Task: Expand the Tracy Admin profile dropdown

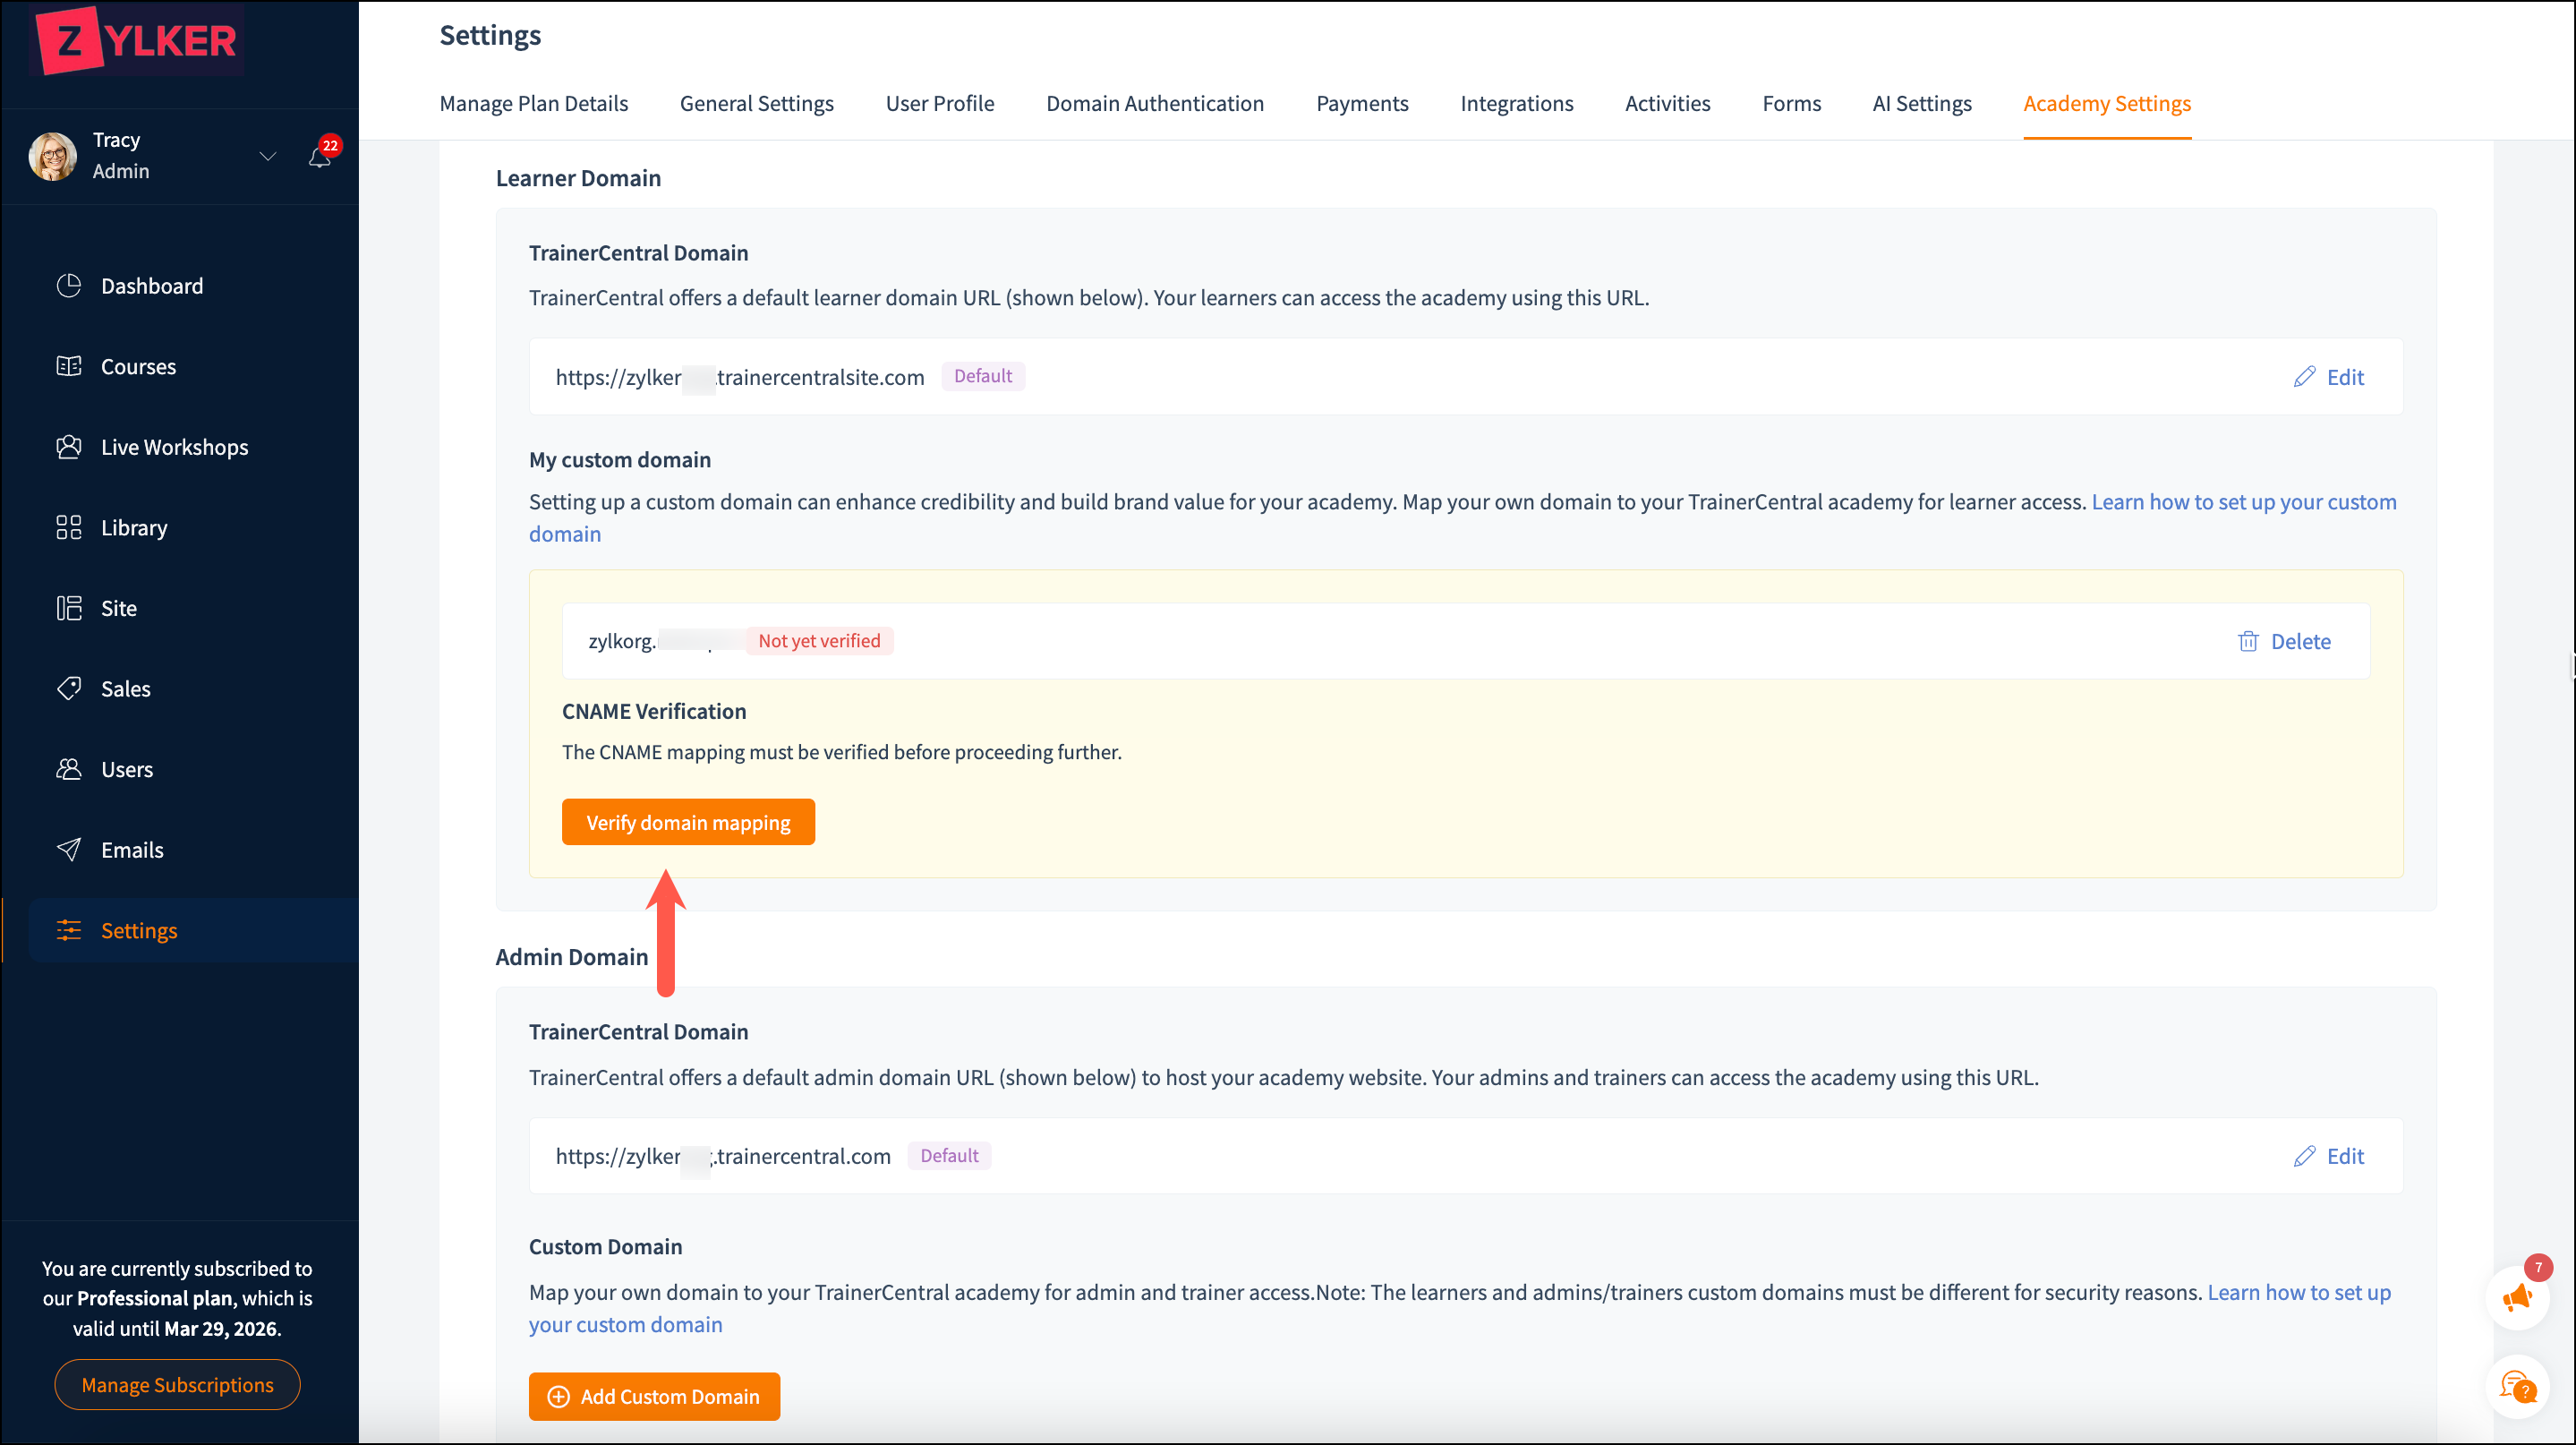Action: (267, 156)
